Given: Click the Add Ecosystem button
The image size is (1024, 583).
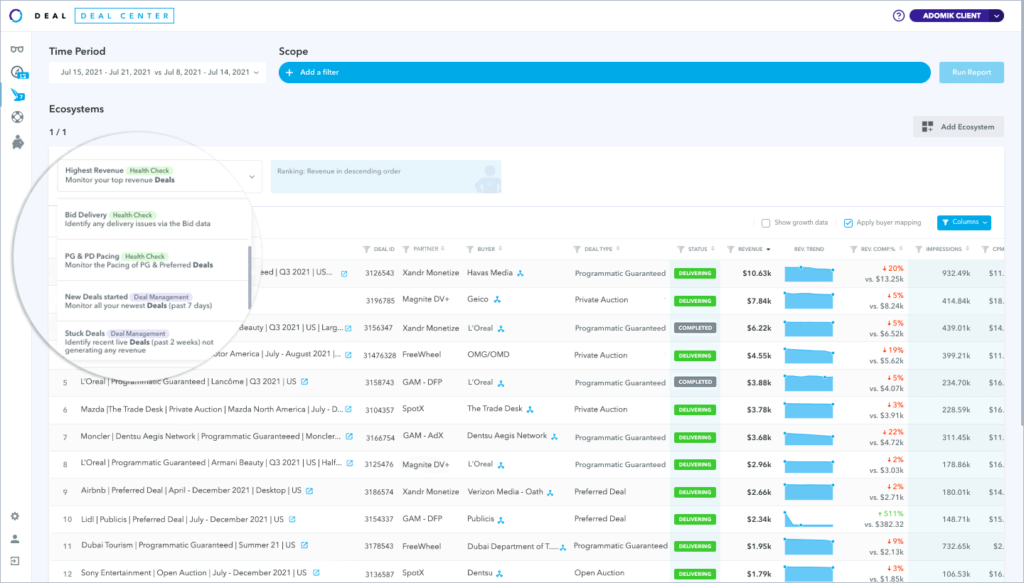Looking at the screenshot, I should click(x=958, y=127).
